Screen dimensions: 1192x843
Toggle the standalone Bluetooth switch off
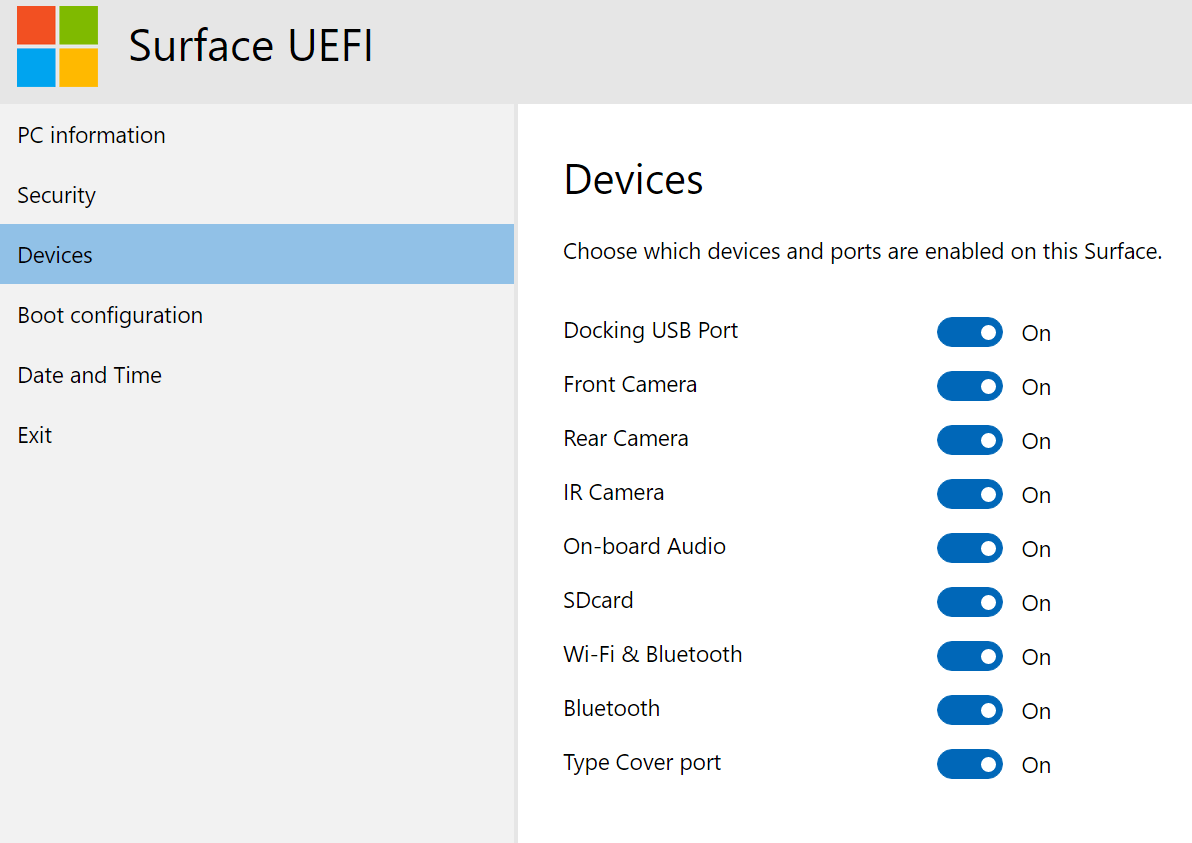969,710
